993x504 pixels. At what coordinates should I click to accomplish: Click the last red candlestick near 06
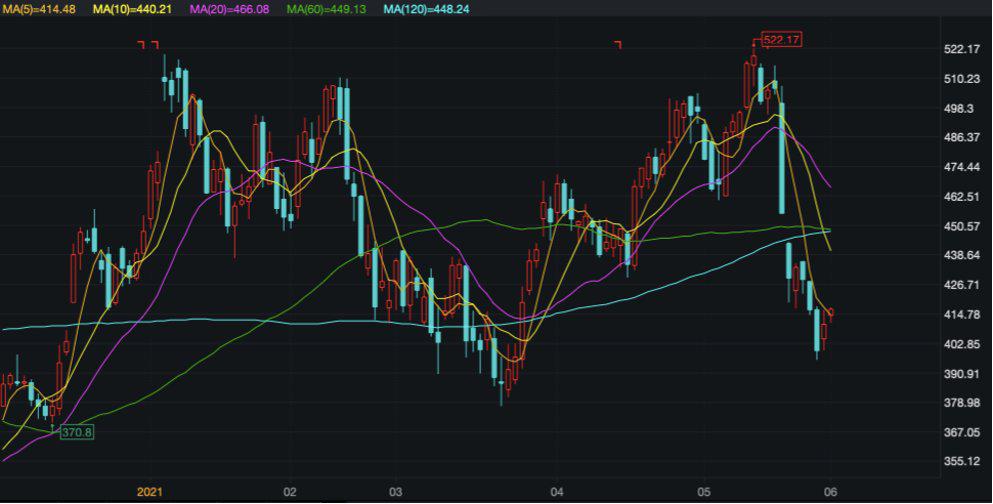(x=831, y=313)
